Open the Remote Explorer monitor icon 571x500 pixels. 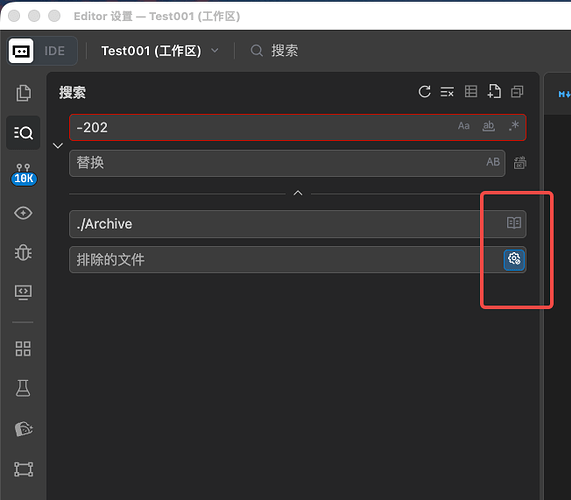point(23,292)
